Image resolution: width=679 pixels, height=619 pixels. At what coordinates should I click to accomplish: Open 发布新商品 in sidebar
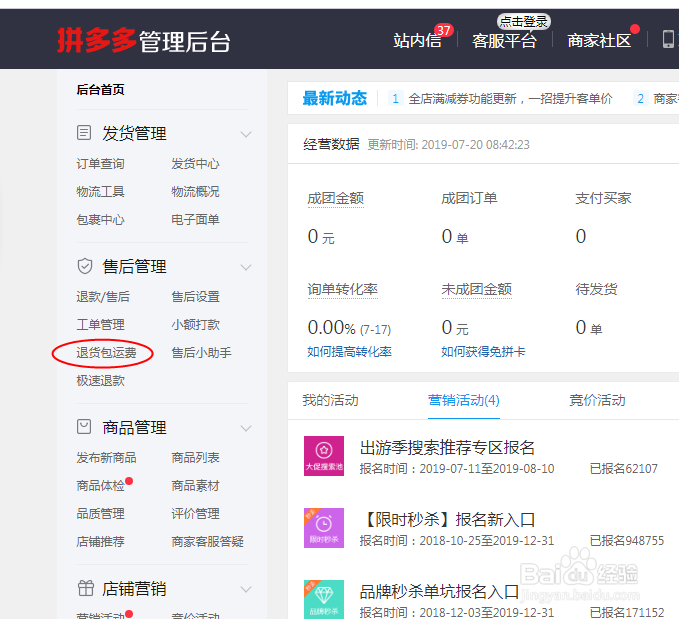click(x=107, y=457)
